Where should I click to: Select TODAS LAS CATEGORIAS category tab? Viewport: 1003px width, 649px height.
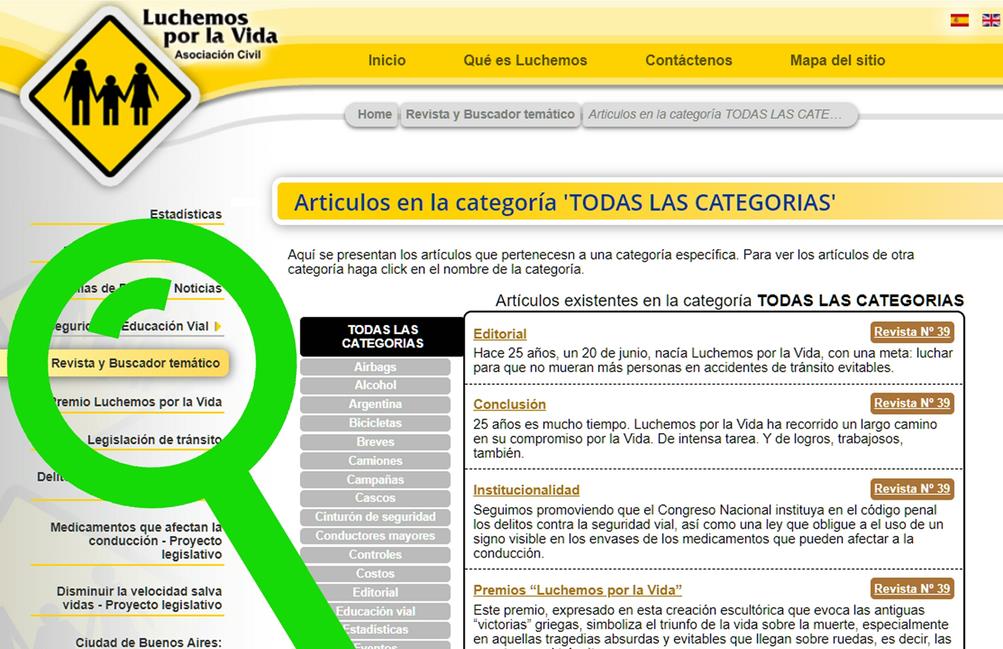382,336
